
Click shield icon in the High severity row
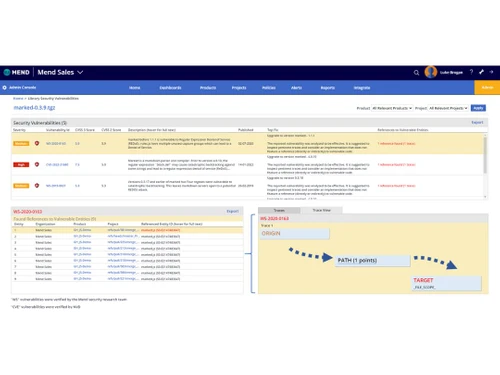coord(37,164)
